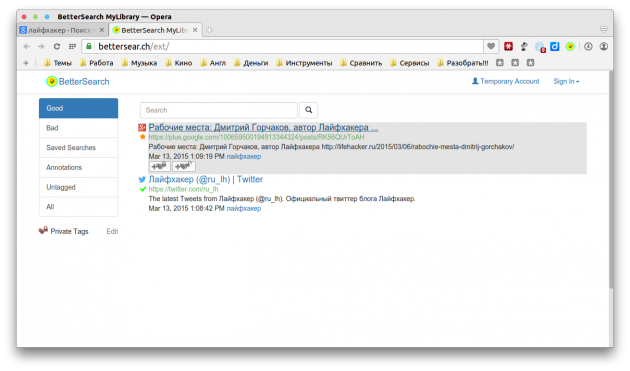Reload the current page
The width and height of the screenshot is (630, 371).
(x=57, y=47)
